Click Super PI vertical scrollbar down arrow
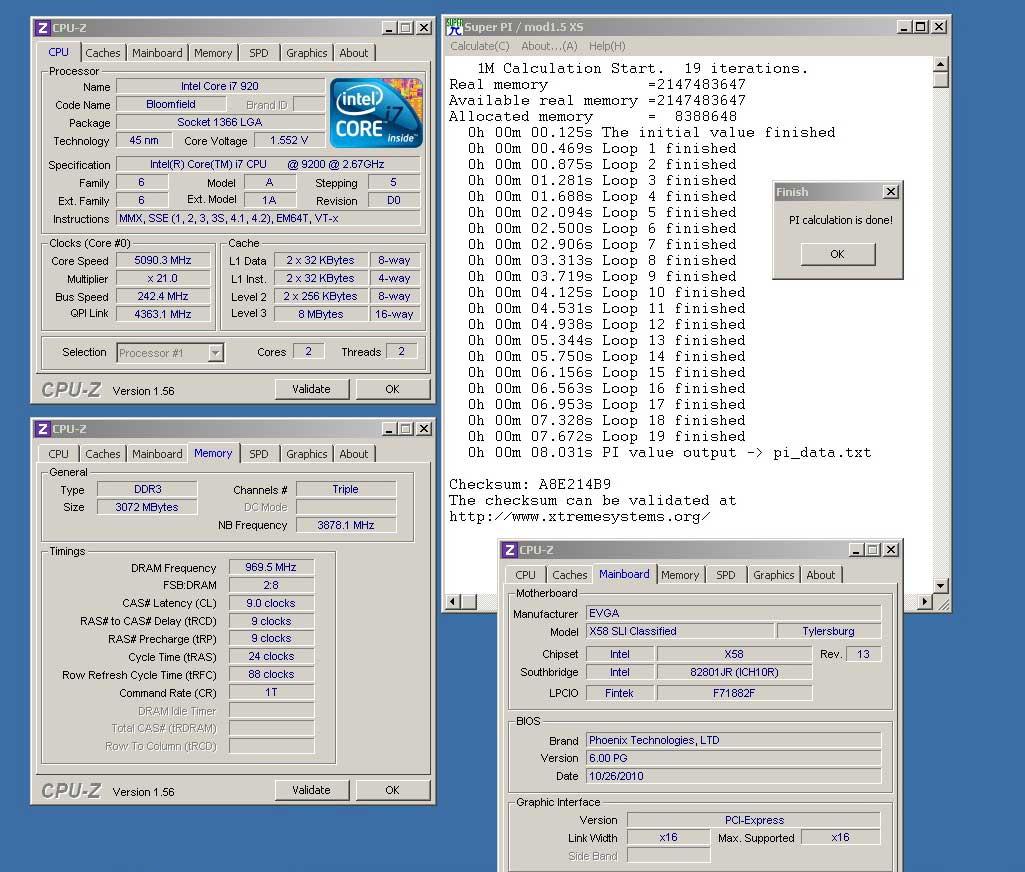 941,586
